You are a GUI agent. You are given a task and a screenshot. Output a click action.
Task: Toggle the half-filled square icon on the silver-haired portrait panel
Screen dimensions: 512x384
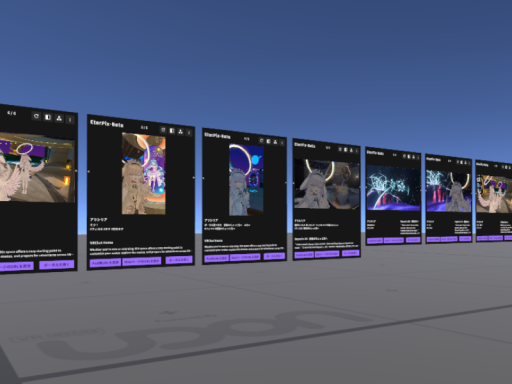[x=269, y=141]
